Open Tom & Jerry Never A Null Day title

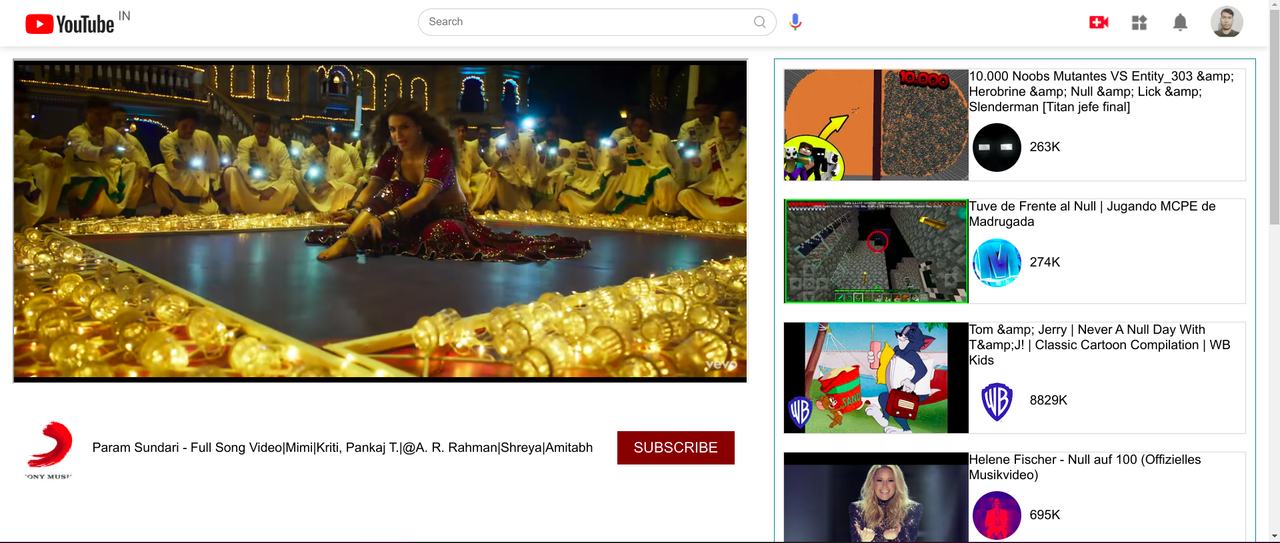[1100, 345]
